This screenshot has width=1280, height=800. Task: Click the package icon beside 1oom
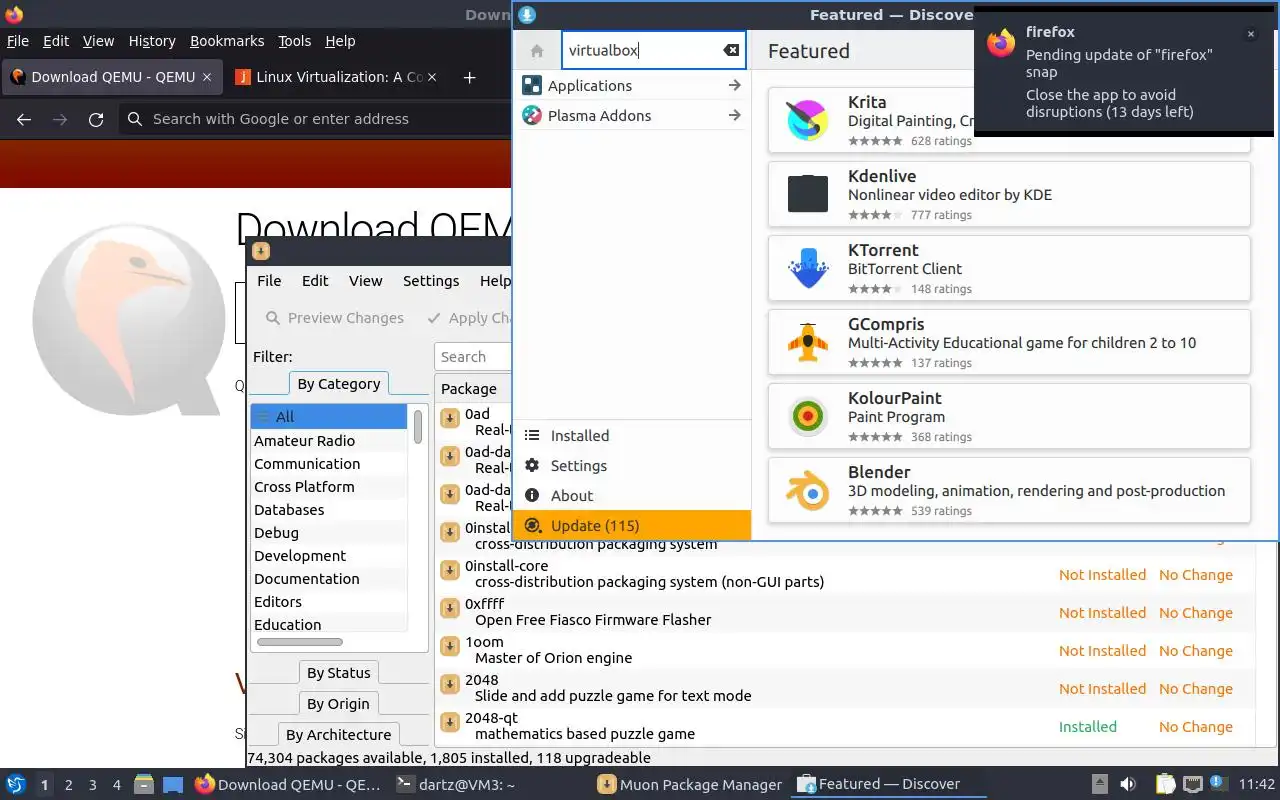pos(450,646)
